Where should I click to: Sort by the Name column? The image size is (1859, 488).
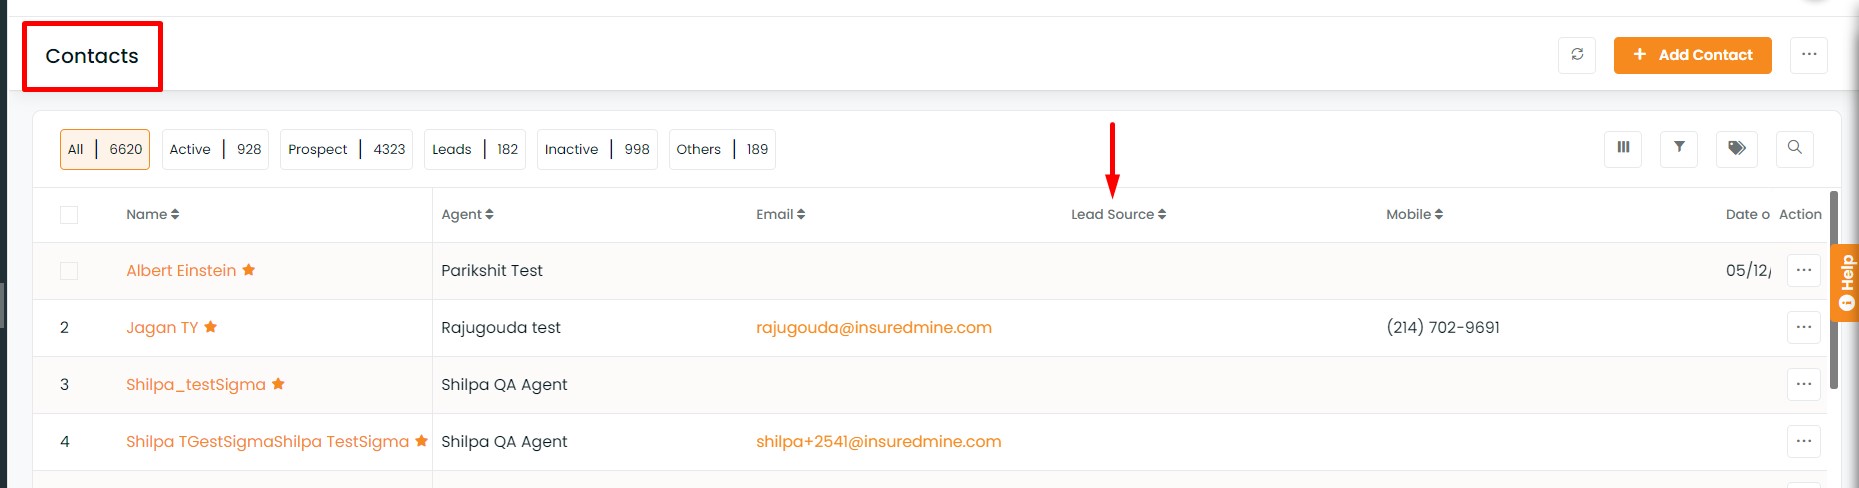(x=153, y=214)
